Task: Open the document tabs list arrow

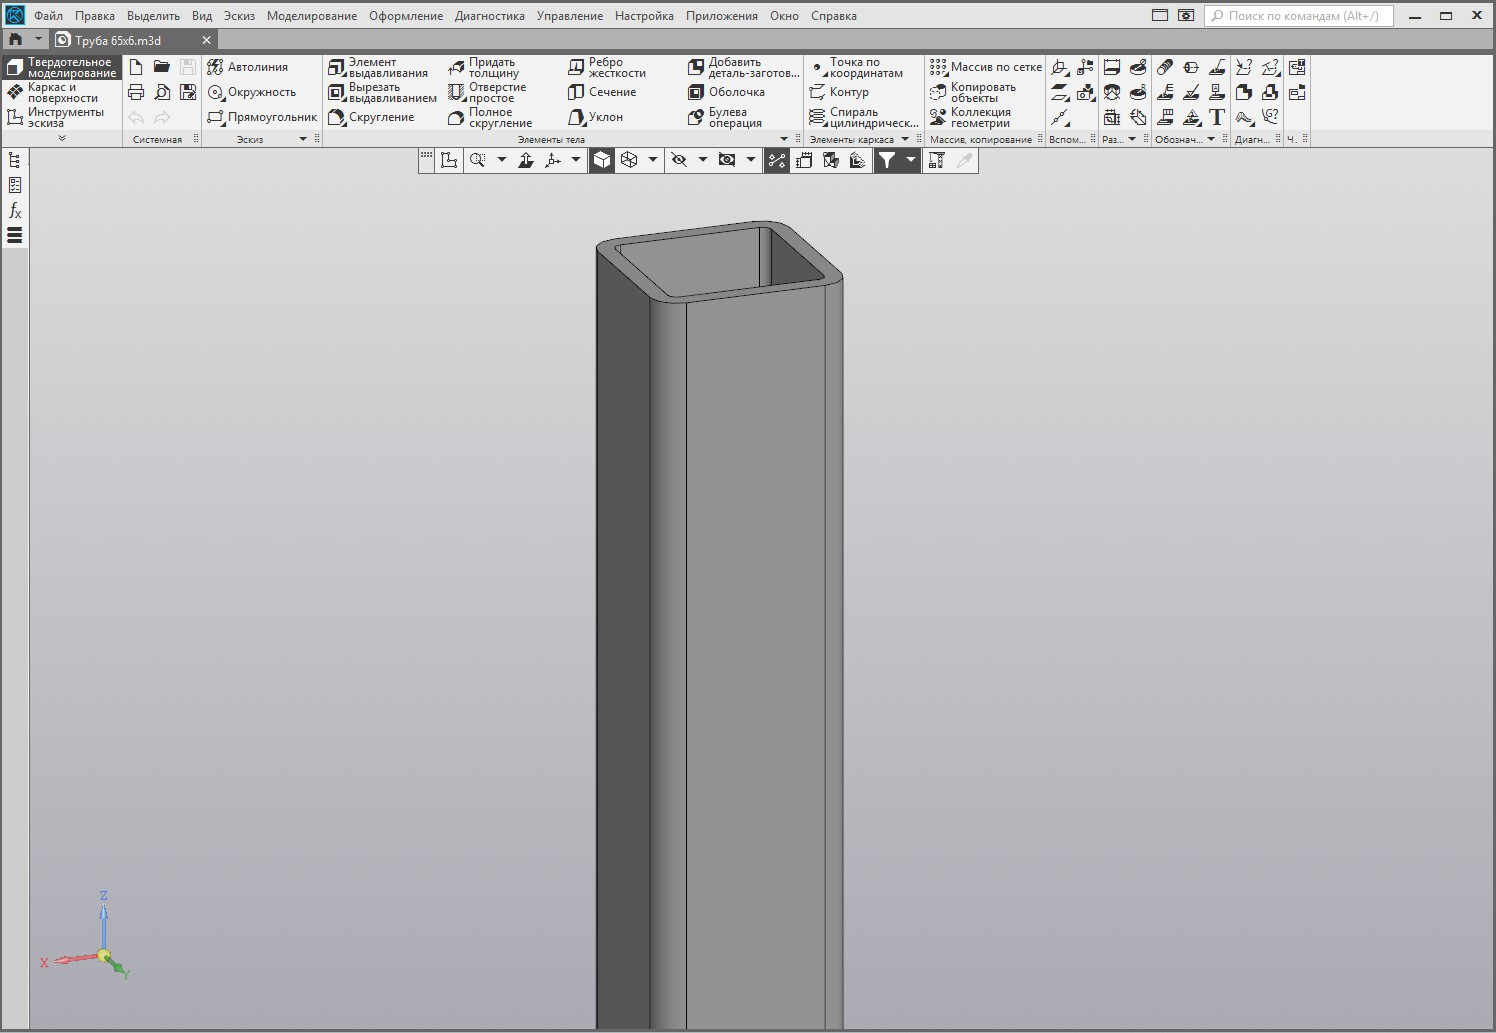Action: point(38,40)
